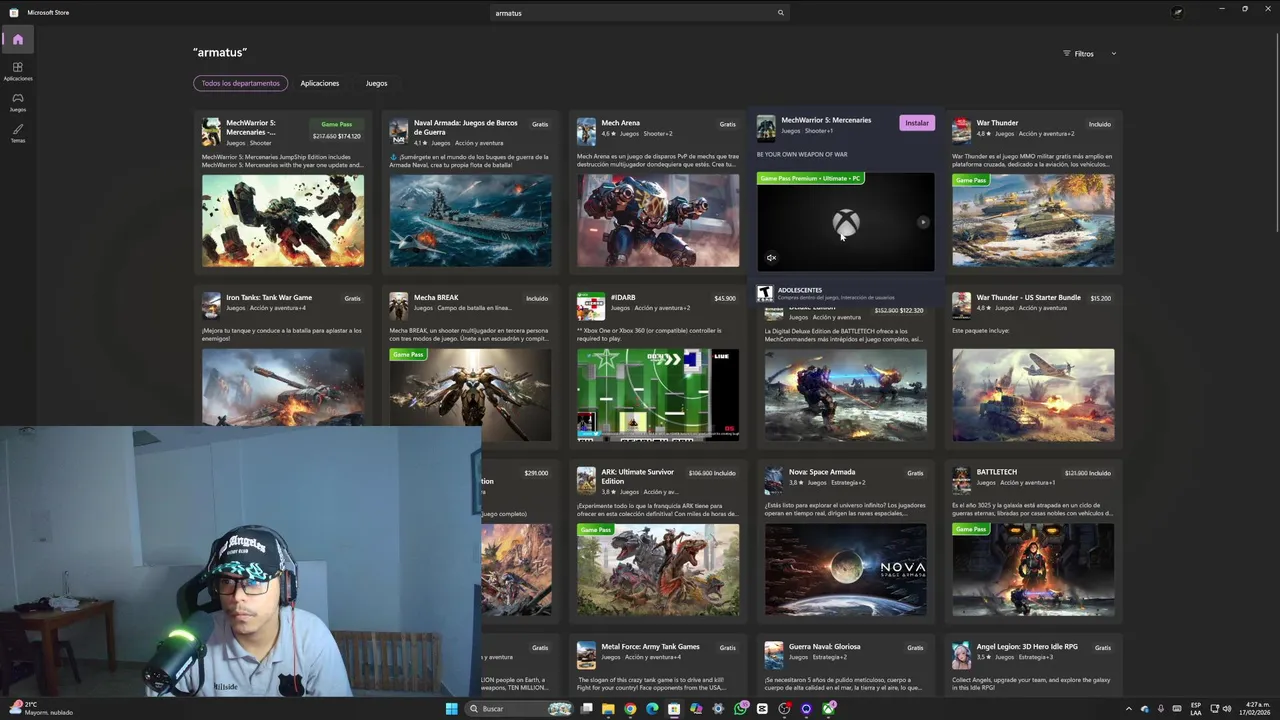Select the Aplicaciones filter tab
Image resolution: width=1280 pixels, height=720 pixels.
coord(320,83)
